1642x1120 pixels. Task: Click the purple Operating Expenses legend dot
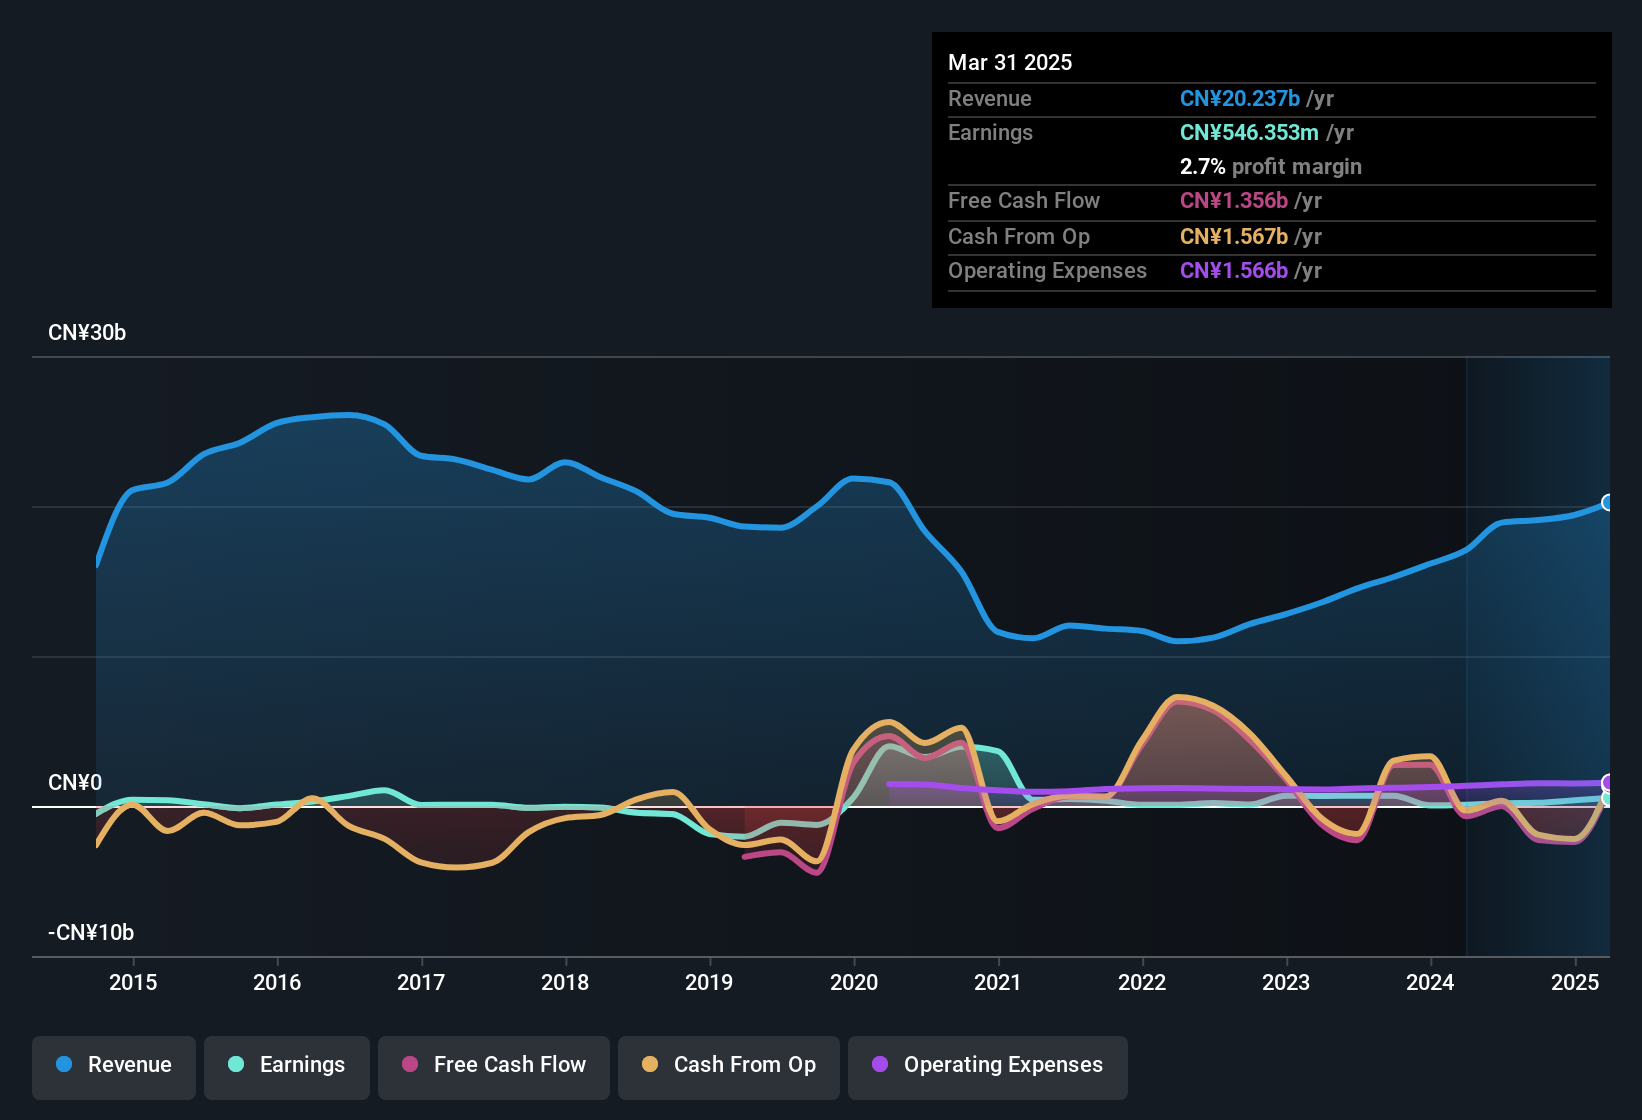click(880, 1064)
